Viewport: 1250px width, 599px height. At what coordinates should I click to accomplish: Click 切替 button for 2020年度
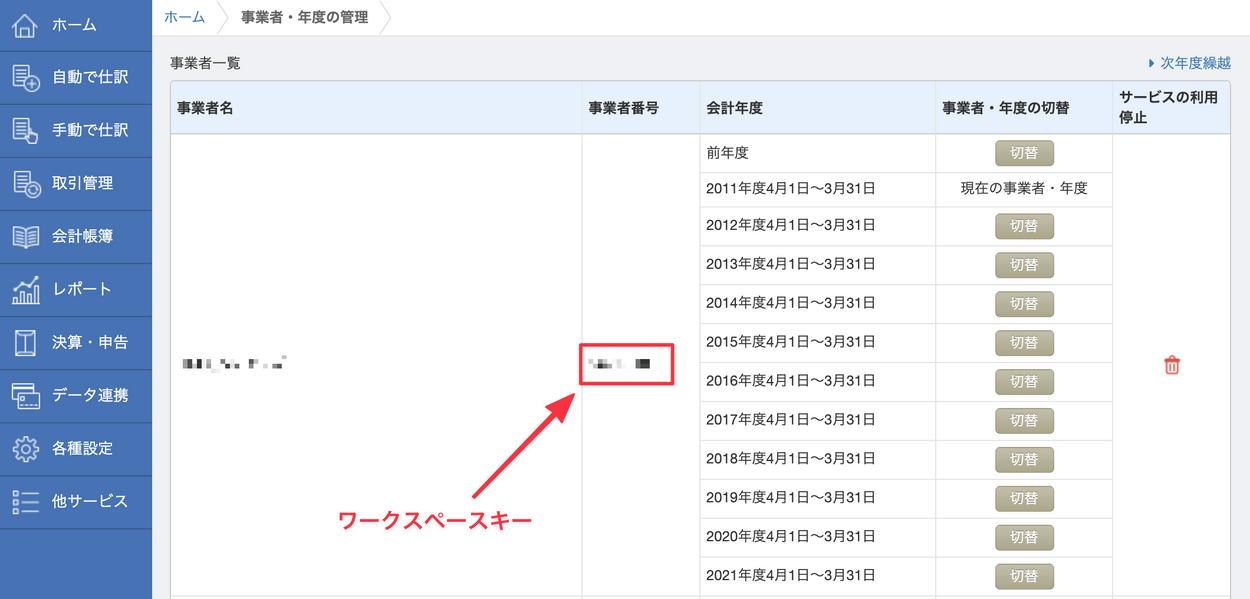pyautogui.click(x=1024, y=538)
